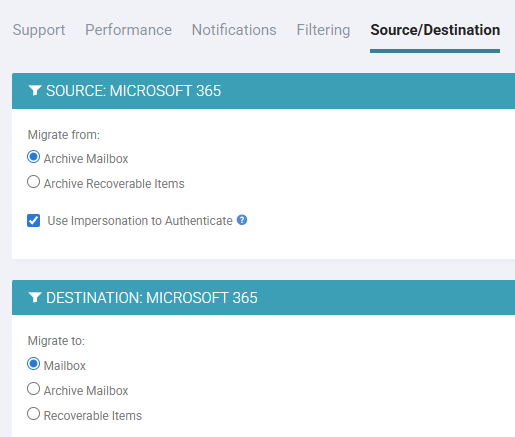515x437 pixels.
Task: Switch to the Performance tab
Action: tap(128, 30)
